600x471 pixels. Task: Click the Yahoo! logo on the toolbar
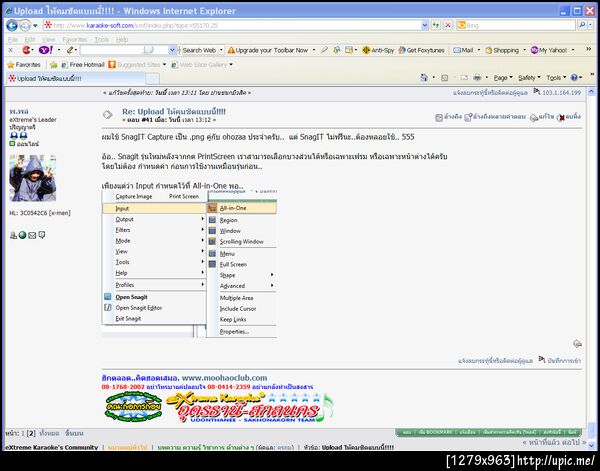coord(46,50)
